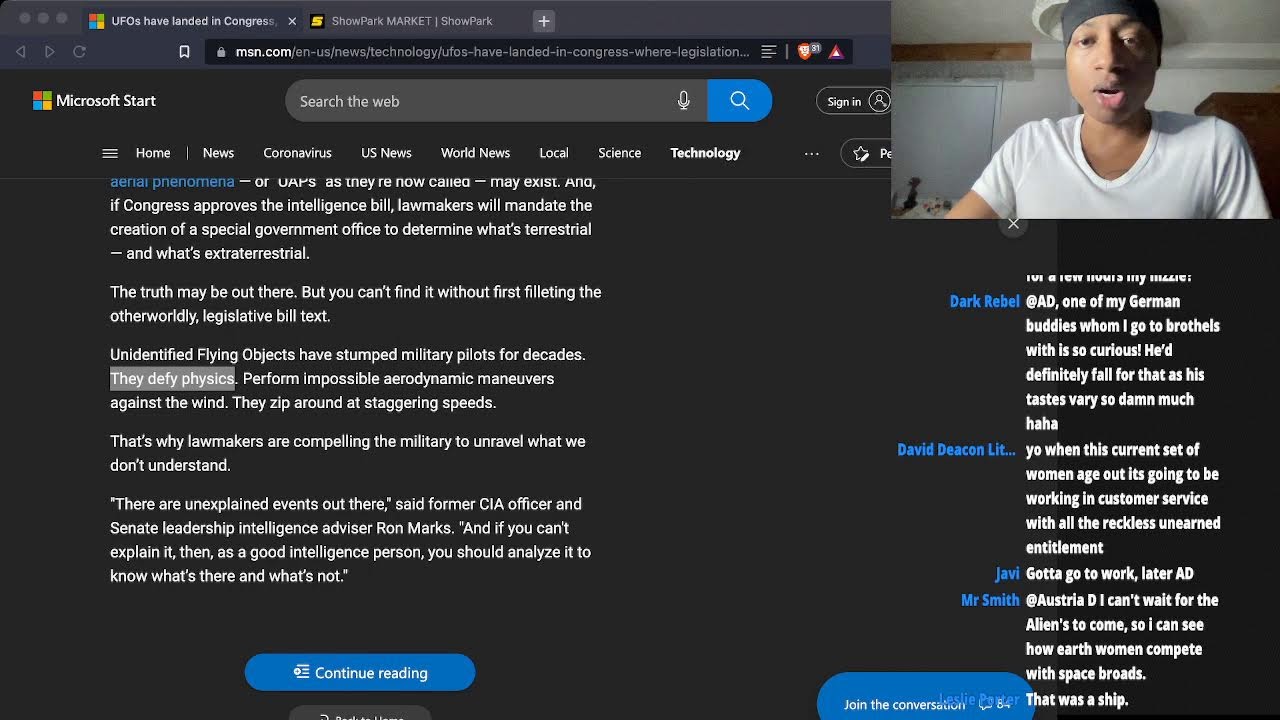Click the user avatar icon by Sign in
1280x720 pixels.
(879, 100)
